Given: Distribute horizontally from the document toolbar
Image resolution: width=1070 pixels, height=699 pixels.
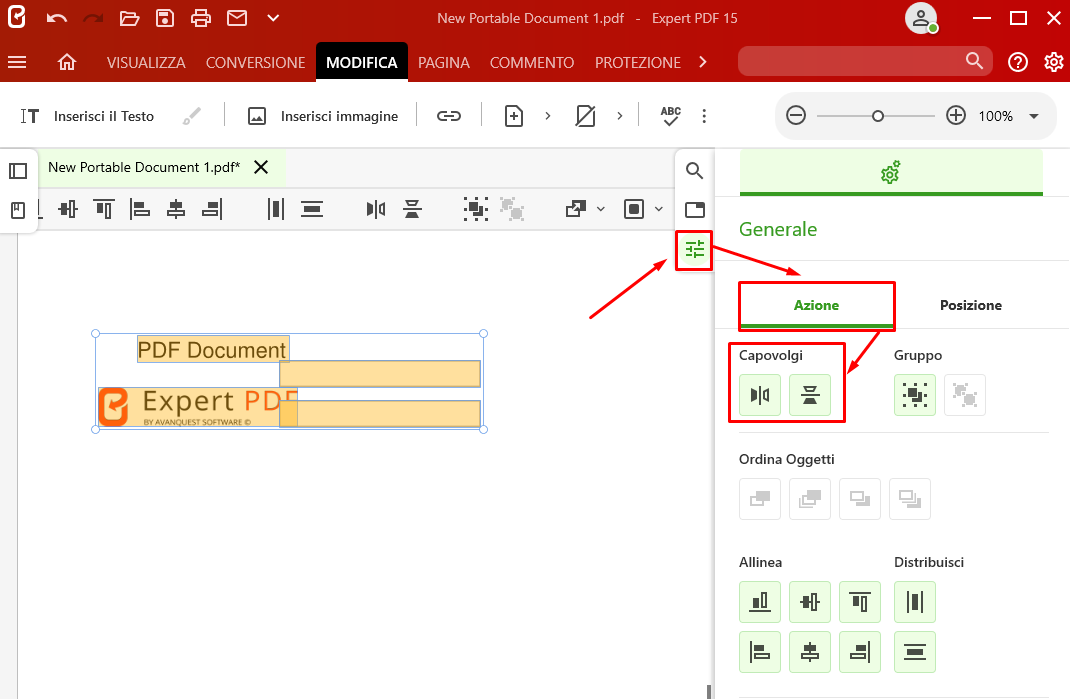Looking at the screenshot, I should tap(276, 209).
